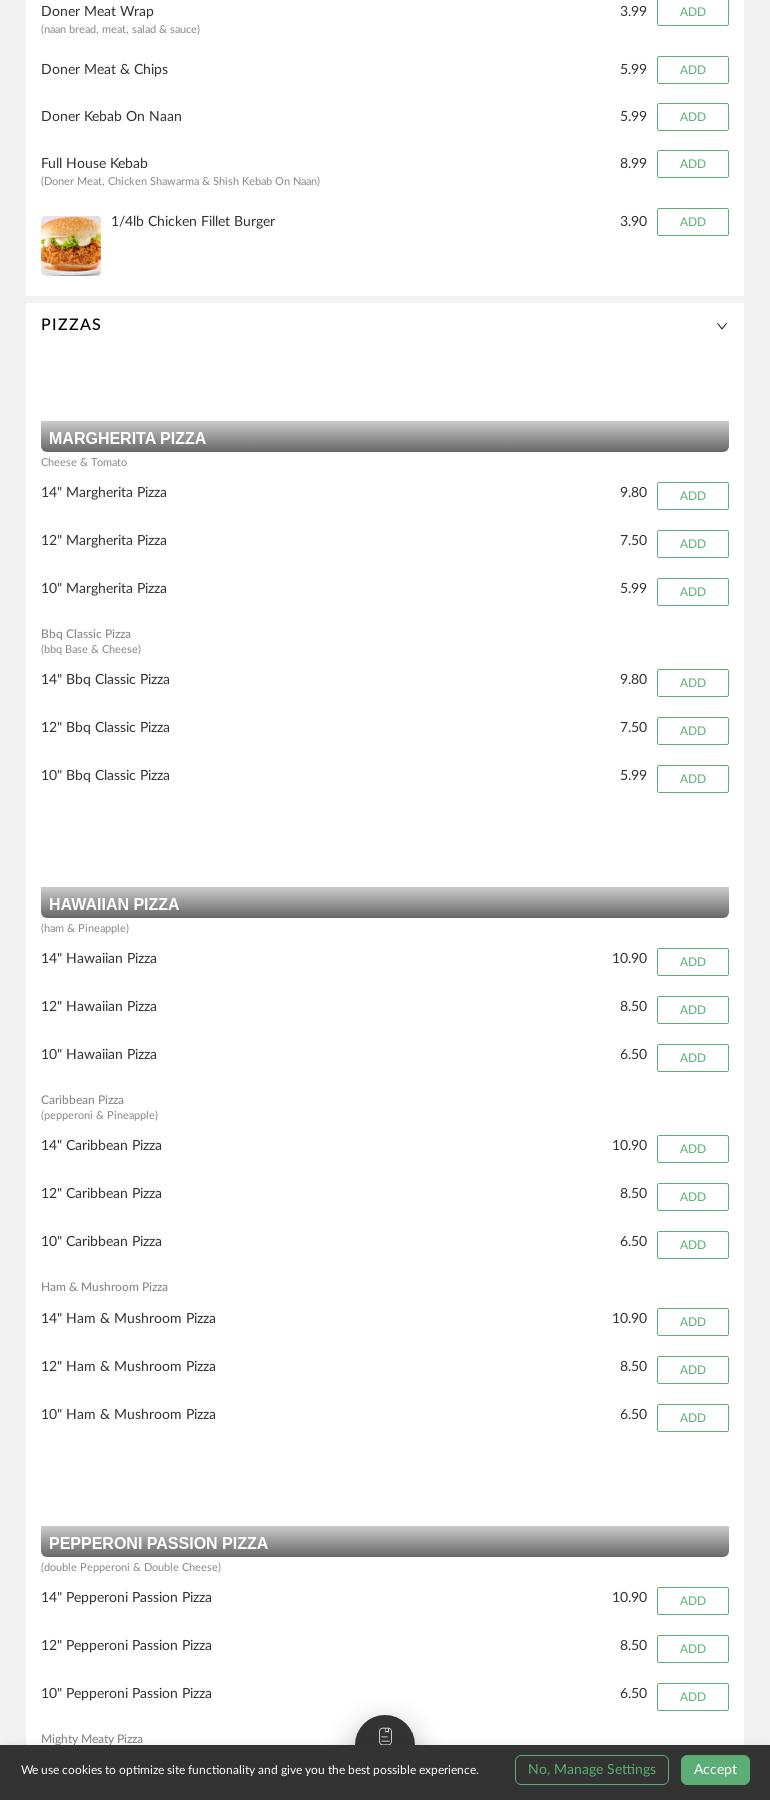Screen dimensions: 770x1800
Task: Add 14" Ham & Mushroom Pizza
Action: tap(692, 1322)
